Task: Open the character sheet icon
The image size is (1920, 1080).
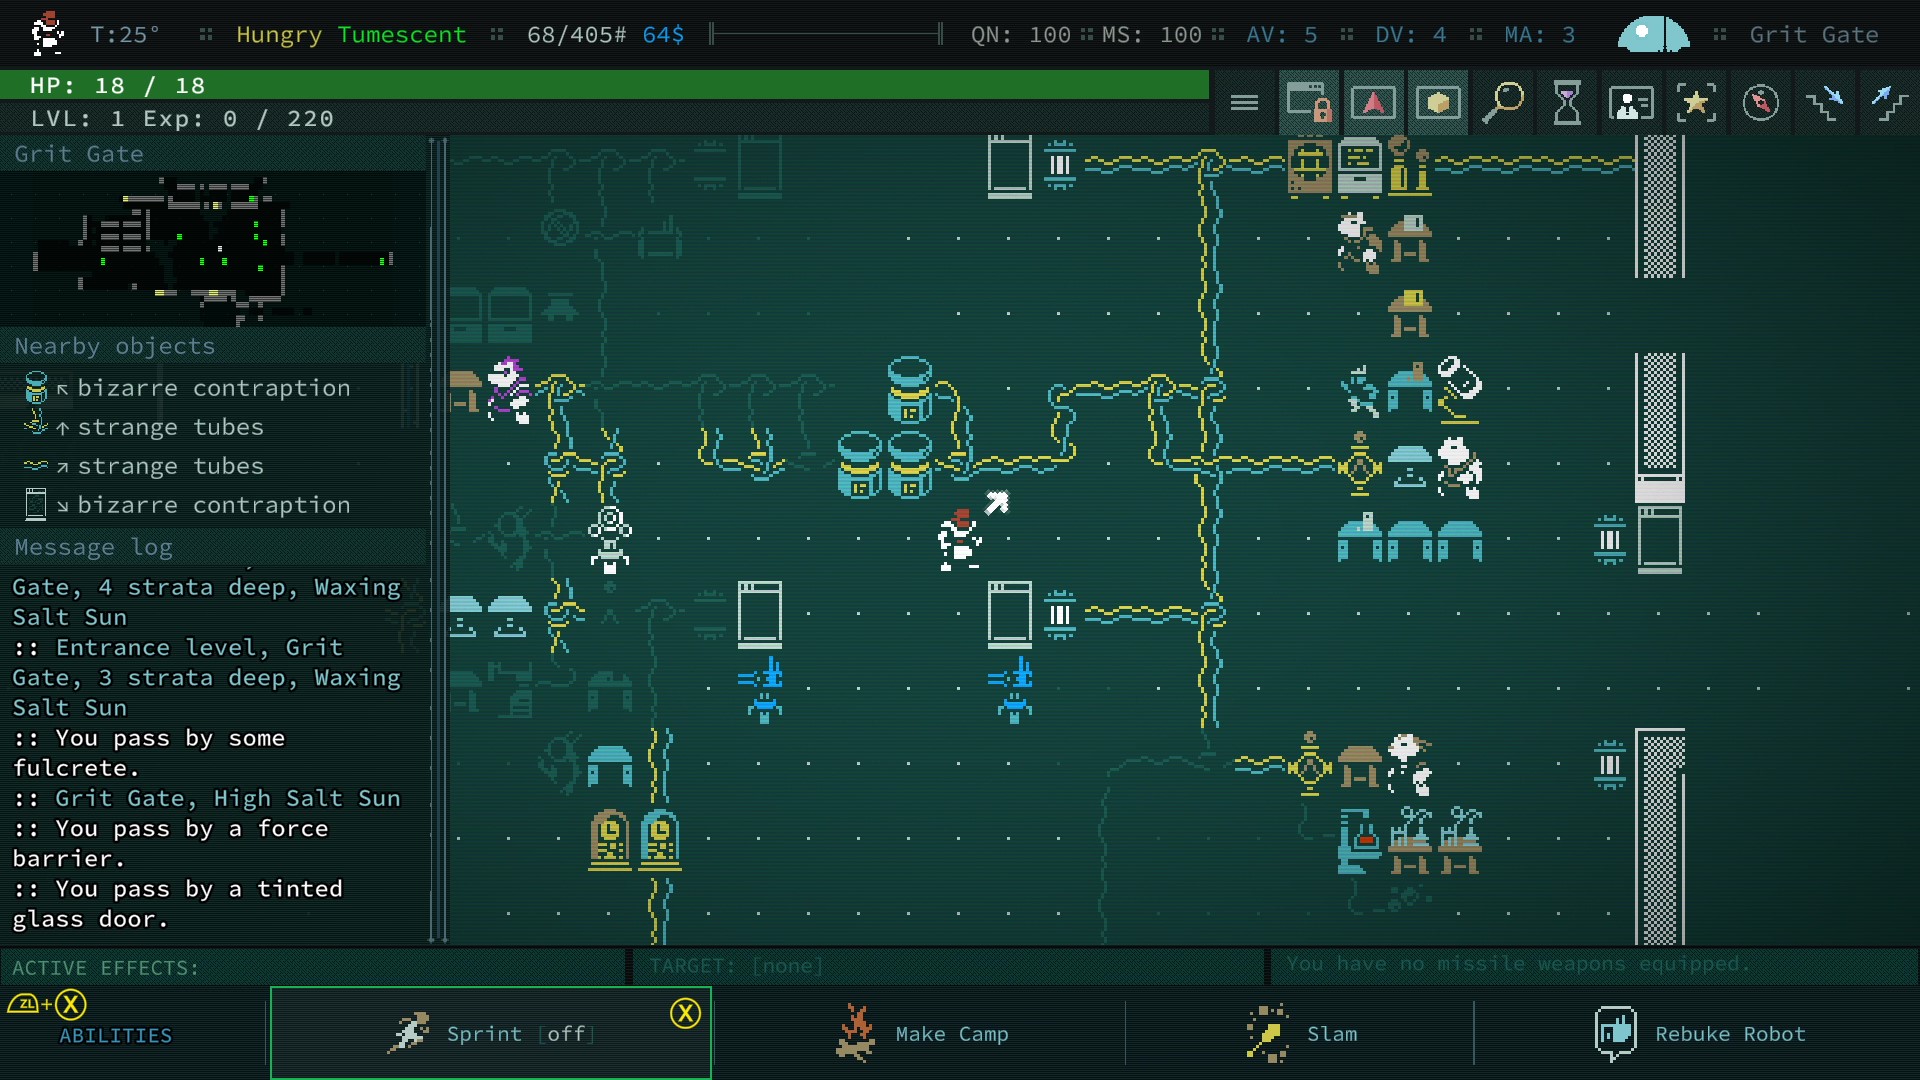Action: tap(1631, 102)
